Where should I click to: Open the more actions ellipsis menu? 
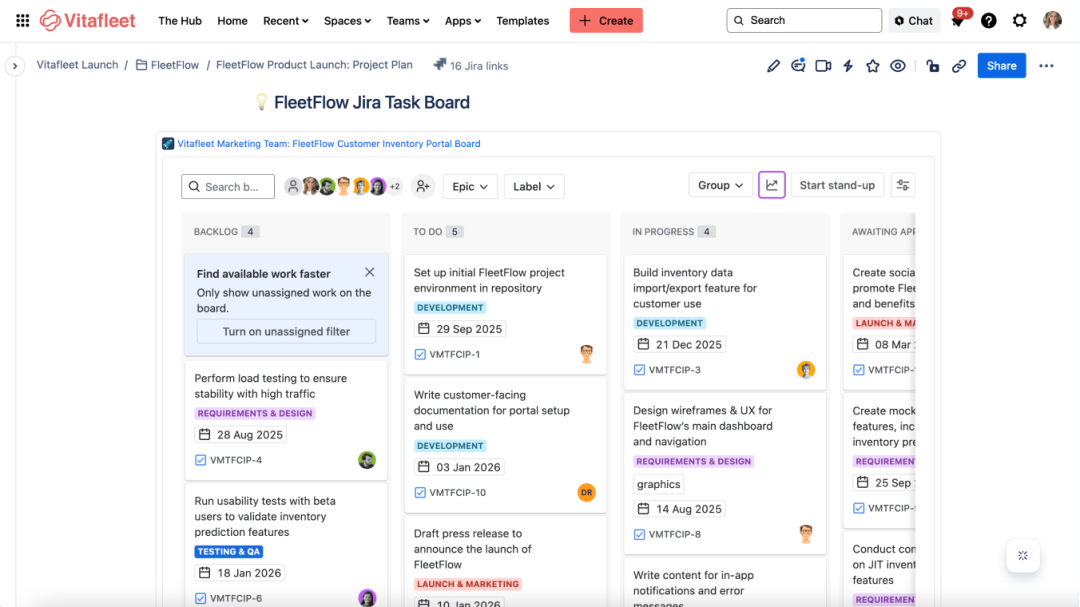tap(1046, 66)
